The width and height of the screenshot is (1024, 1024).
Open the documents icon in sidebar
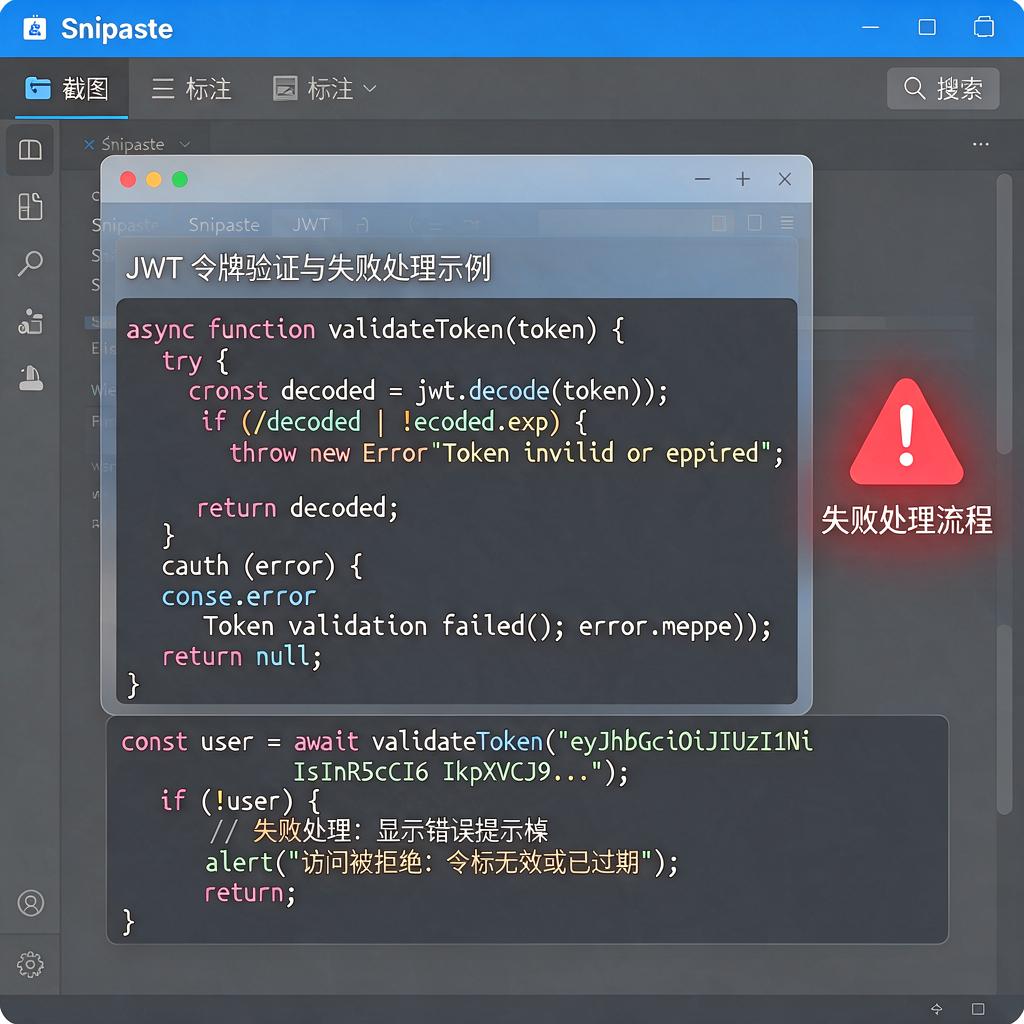[x=30, y=206]
